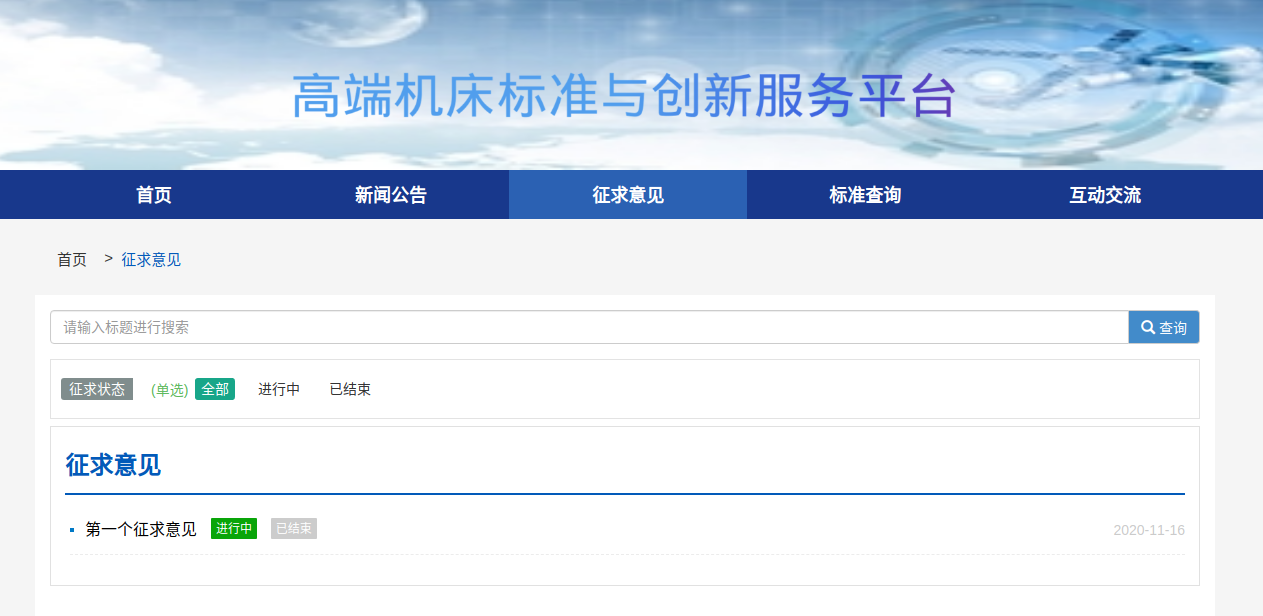Click the green (单选) hint text
Screen dimensions: 1263x616
tap(169, 390)
